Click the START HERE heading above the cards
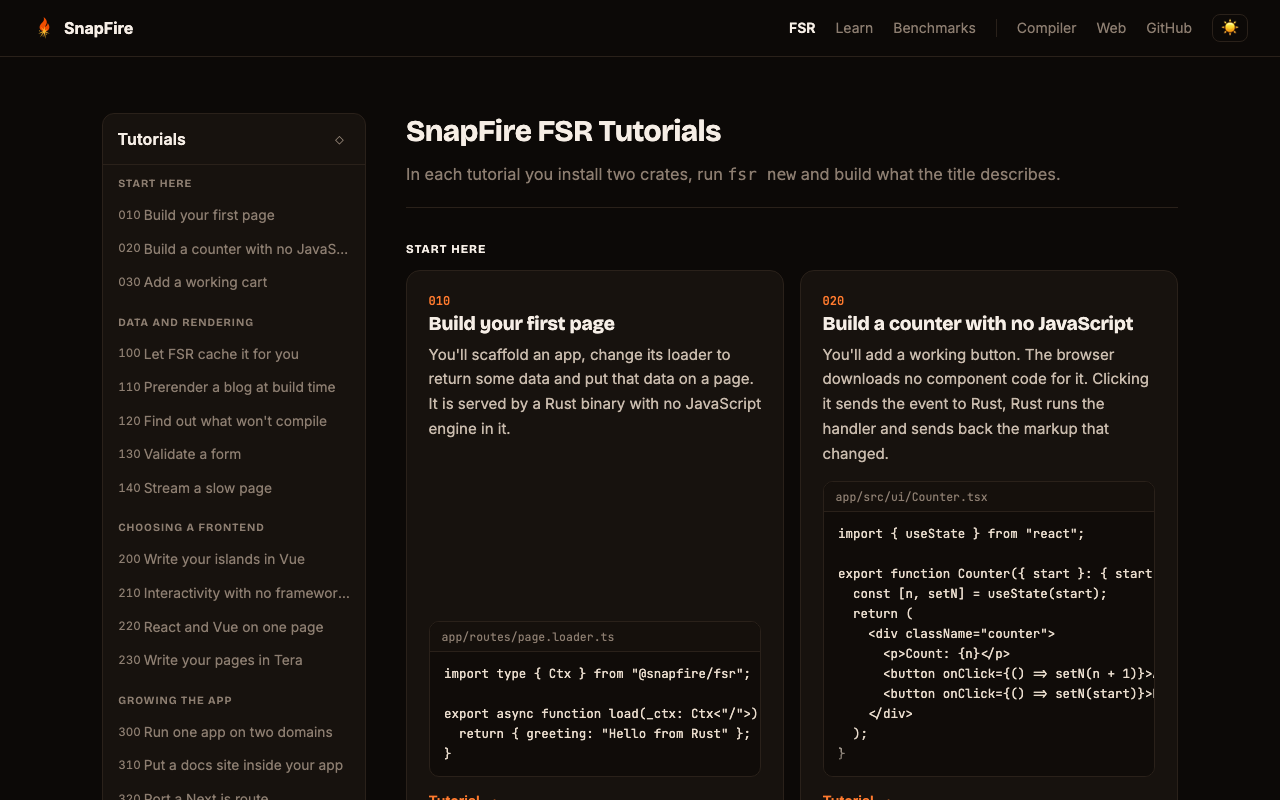Viewport: 1280px width, 800px height. 446,249
